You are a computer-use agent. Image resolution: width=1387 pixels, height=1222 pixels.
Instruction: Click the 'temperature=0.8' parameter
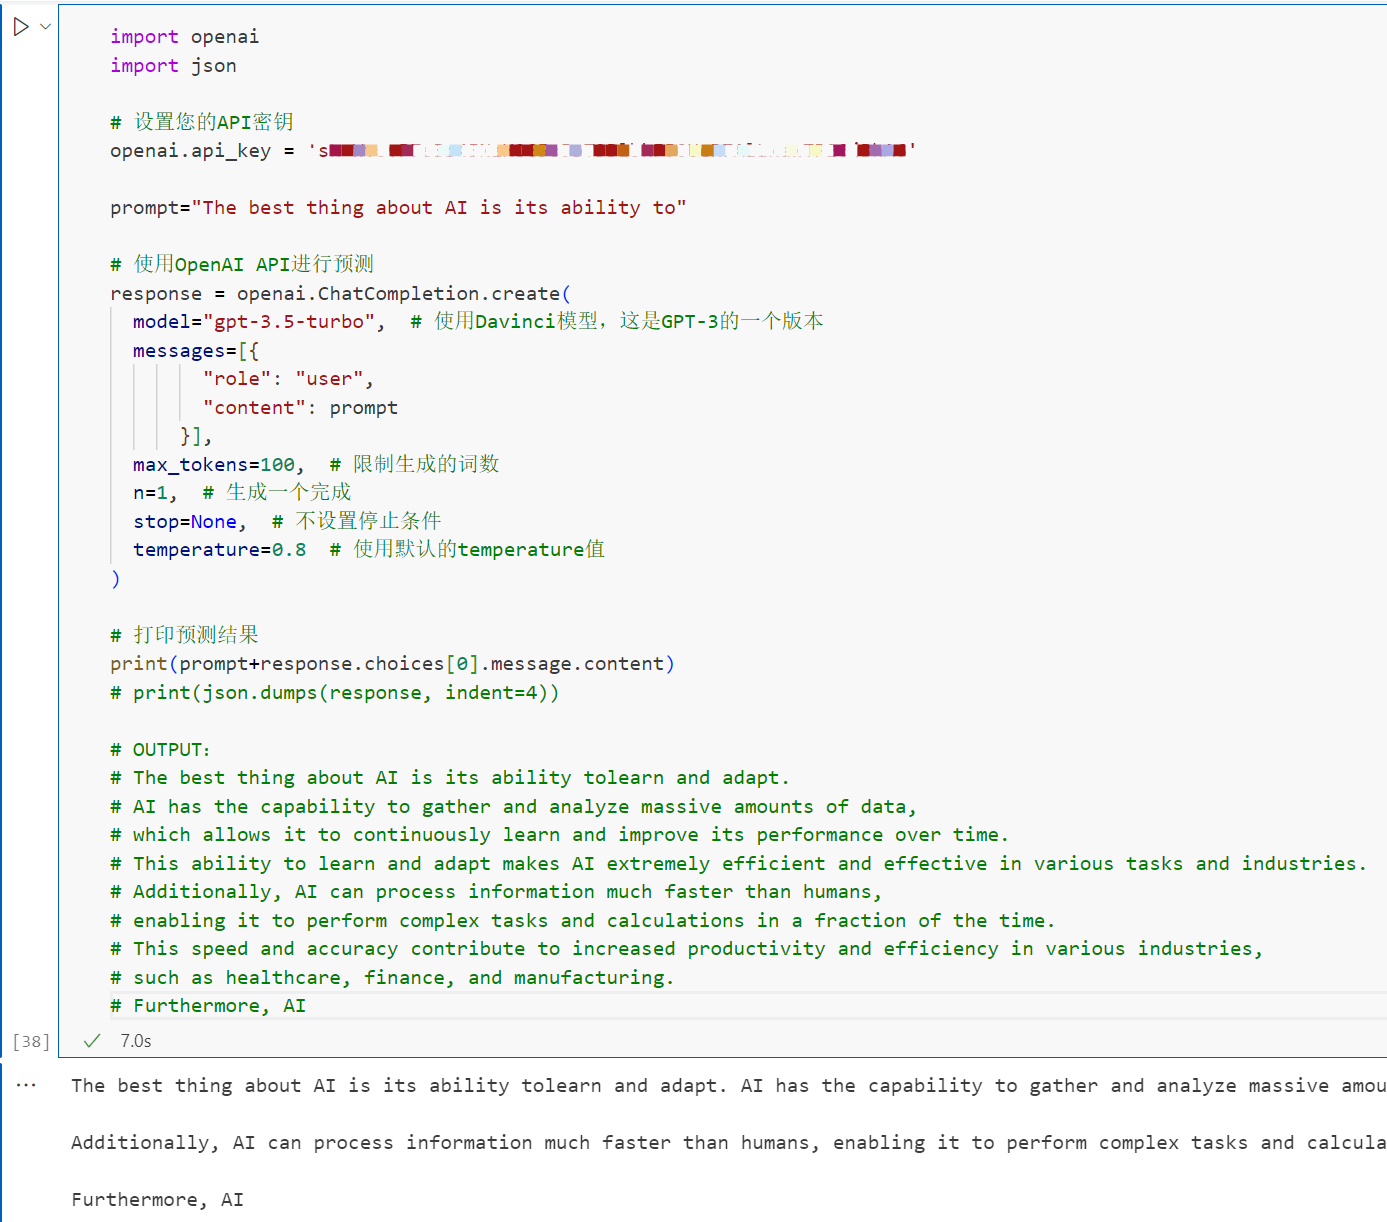219,550
